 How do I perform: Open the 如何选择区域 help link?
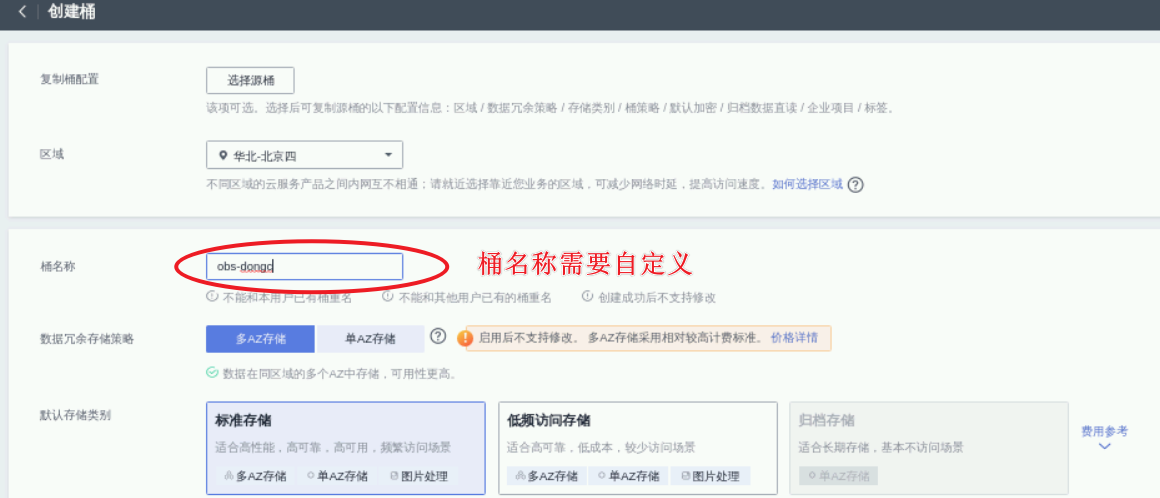(807, 184)
